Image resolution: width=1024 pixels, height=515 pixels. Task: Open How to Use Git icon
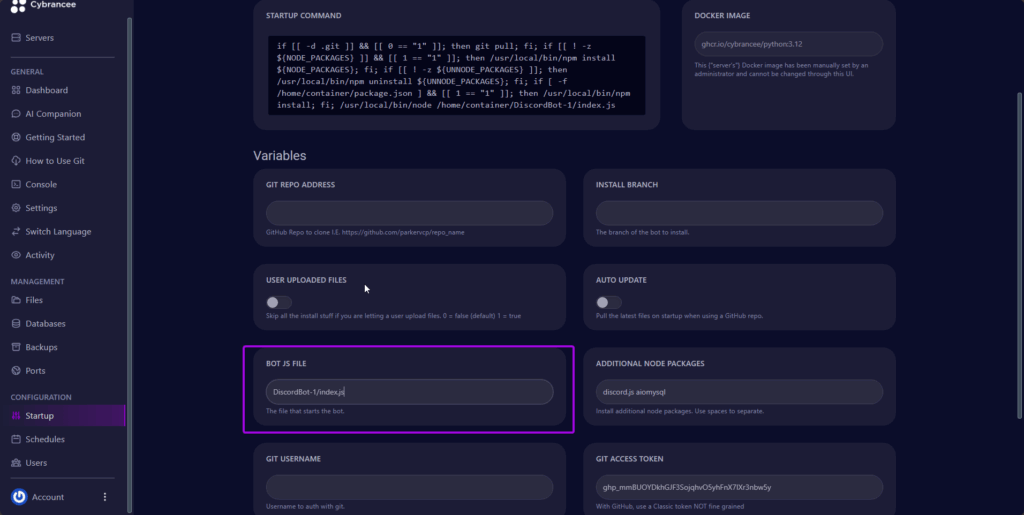point(16,161)
